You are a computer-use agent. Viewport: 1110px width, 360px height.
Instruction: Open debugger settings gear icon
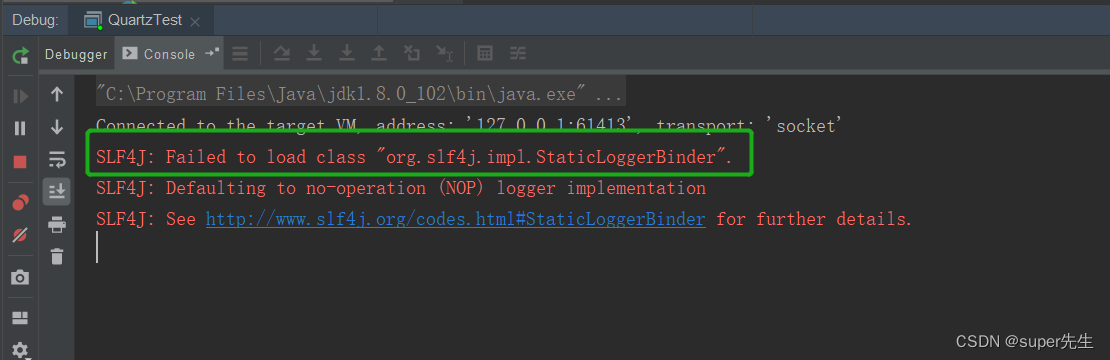coord(20,349)
